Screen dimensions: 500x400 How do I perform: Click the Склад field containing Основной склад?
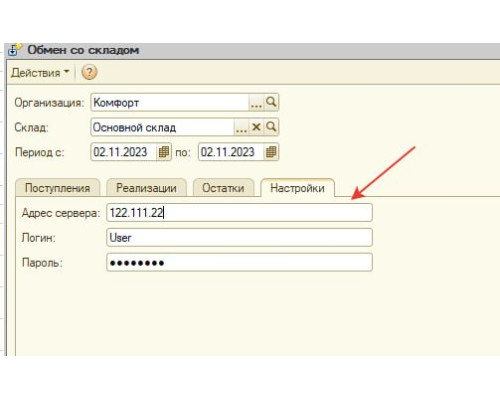pyautogui.click(x=162, y=127)
